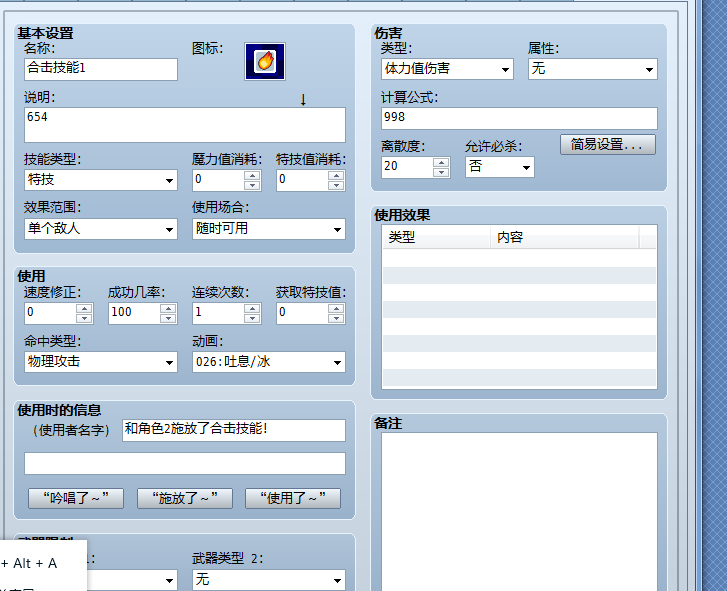
Task: Click the 简易设置... button
Action: click(x=607, y=145)
